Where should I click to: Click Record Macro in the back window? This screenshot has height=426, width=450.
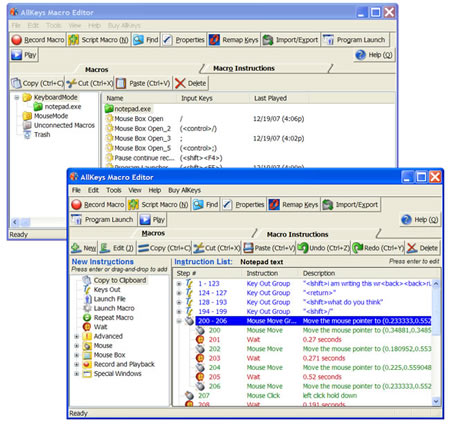click(x=38, y=40)
